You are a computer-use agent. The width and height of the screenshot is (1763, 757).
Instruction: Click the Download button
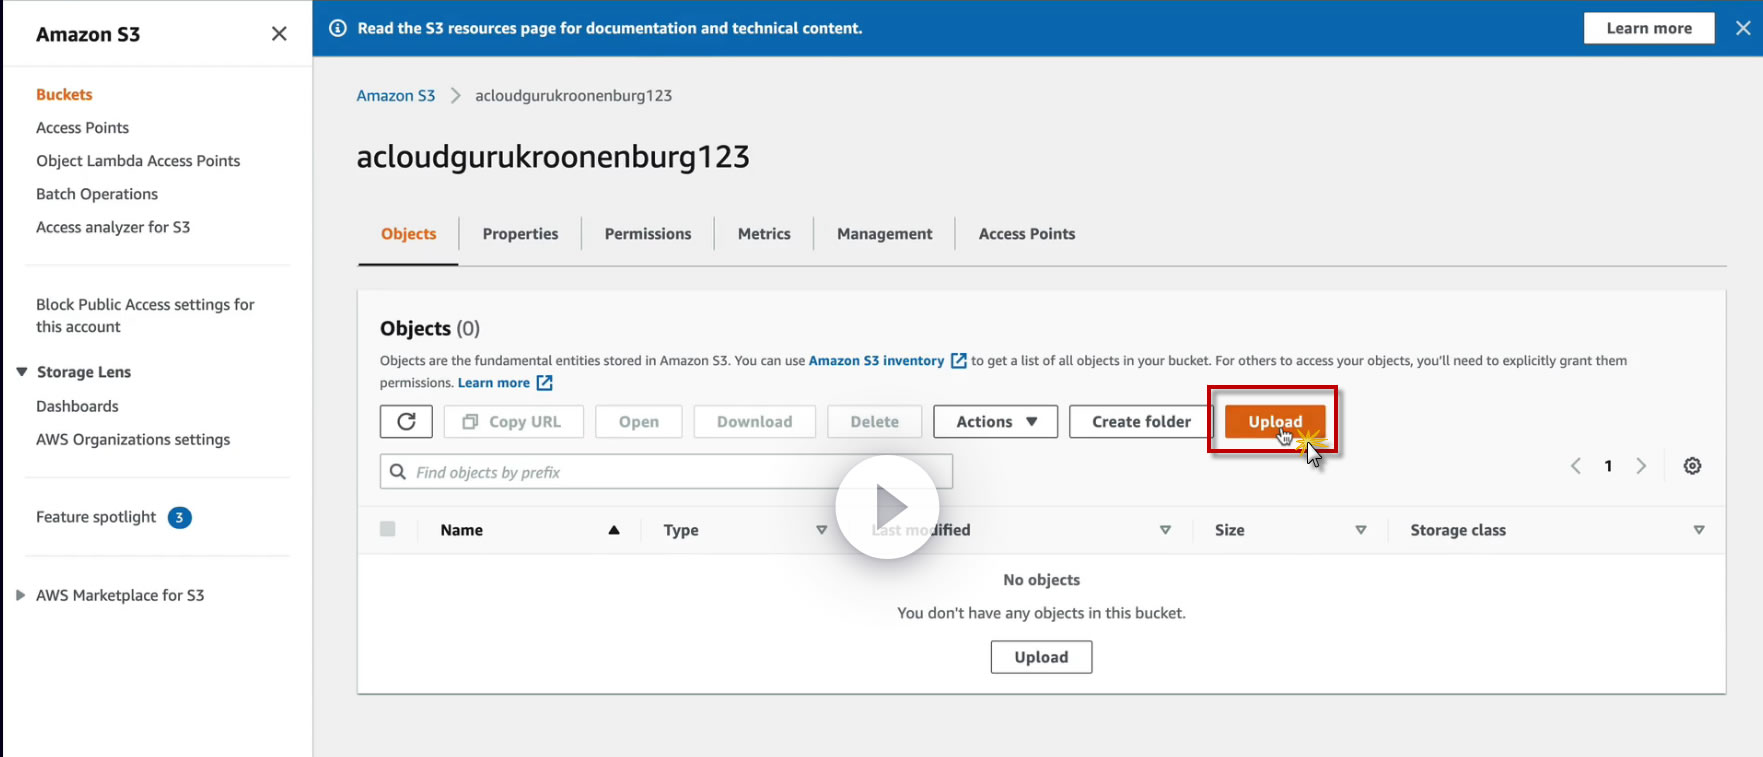pyautogui.click(x=754, y=422)
